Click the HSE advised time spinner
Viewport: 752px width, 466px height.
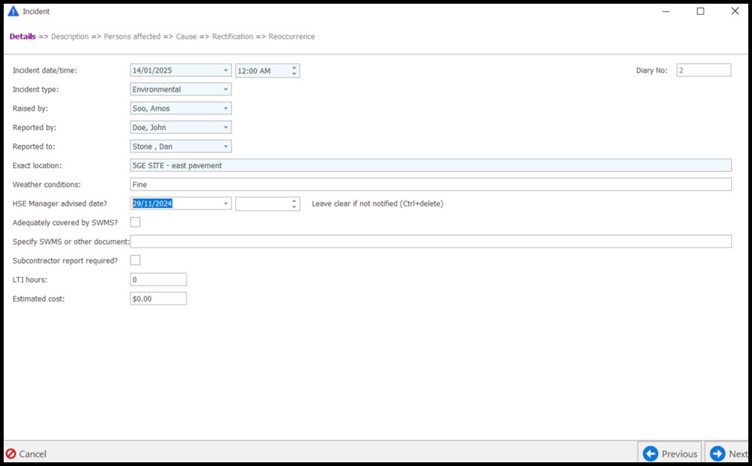click(293, 204)
